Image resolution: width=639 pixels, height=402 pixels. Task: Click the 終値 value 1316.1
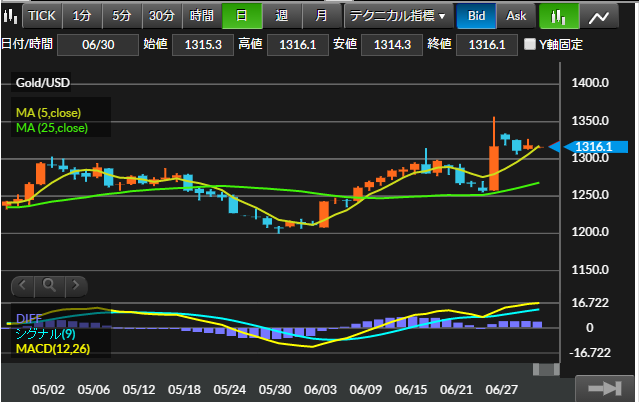pyautogui.click(x=487, y=44)
